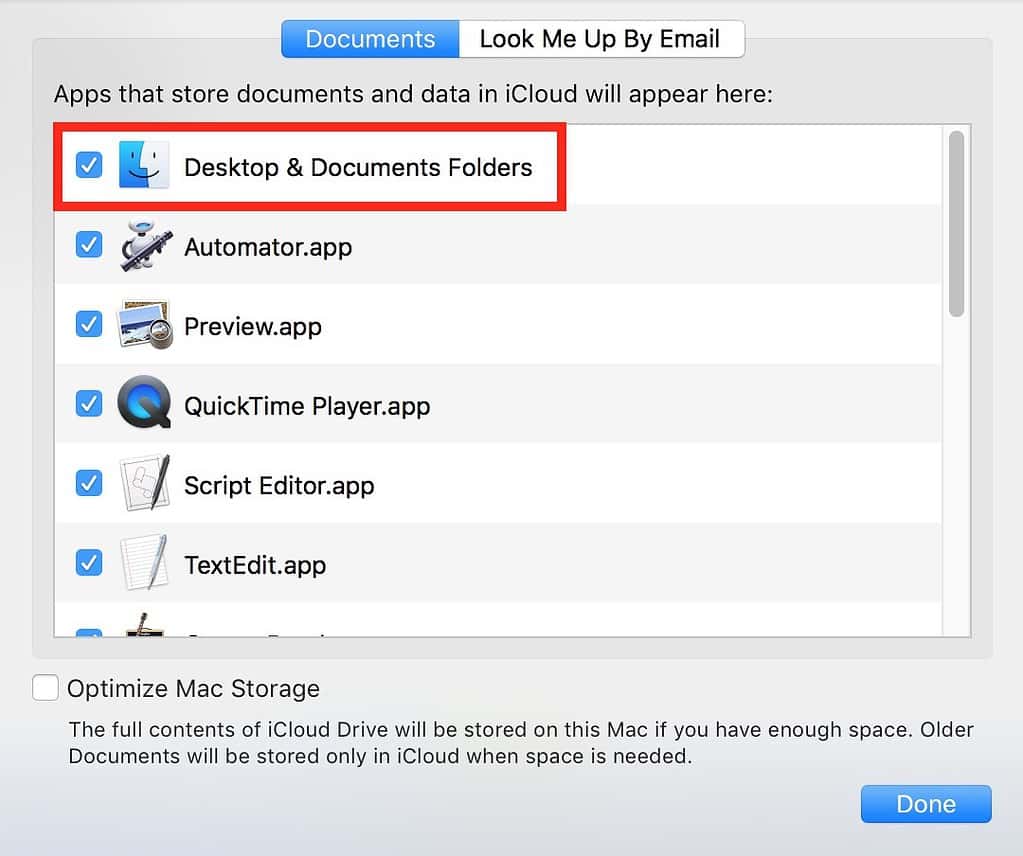Click the Finder icon next to Desktop & Documents

(146, 166)
